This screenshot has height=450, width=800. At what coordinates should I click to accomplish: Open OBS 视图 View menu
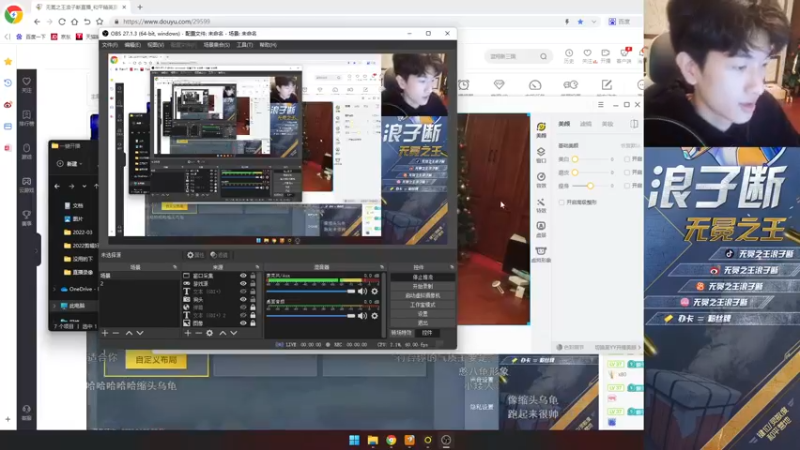(x=156, y=45)
